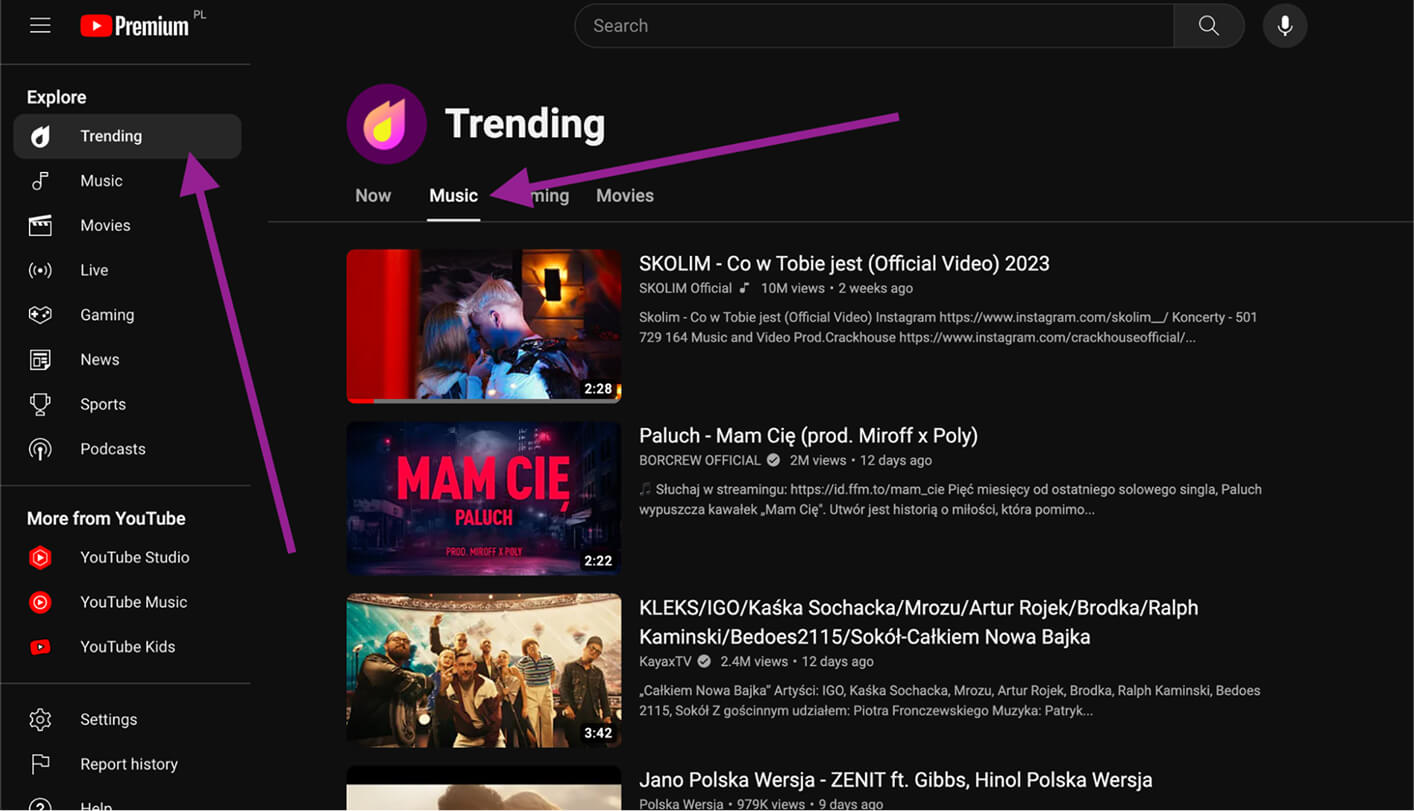This screenshot has width=1414, height=811.
Task: Open the MAM CIĘ Paluch thumbnail
Action: click(484, 498)
